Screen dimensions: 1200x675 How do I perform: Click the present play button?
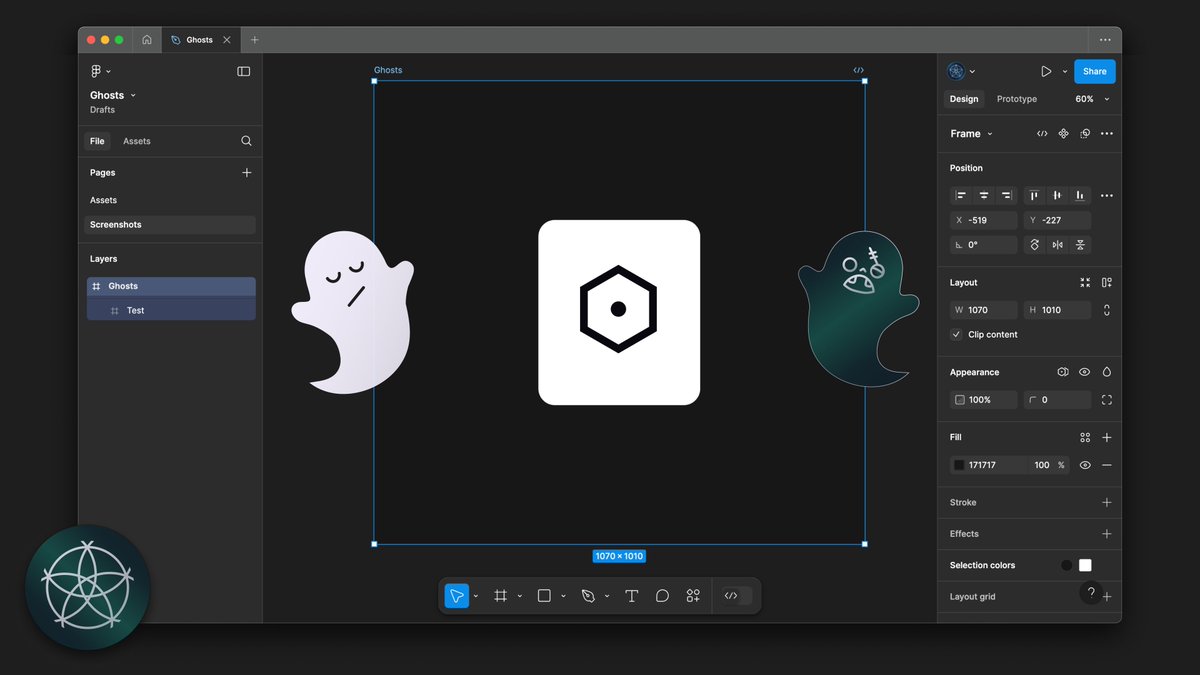tap(1046, 71)
